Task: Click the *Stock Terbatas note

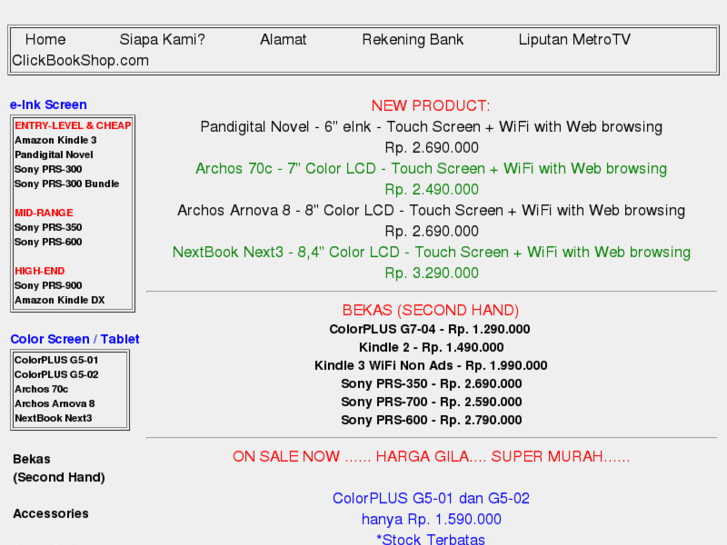Action: click(431, 539)
